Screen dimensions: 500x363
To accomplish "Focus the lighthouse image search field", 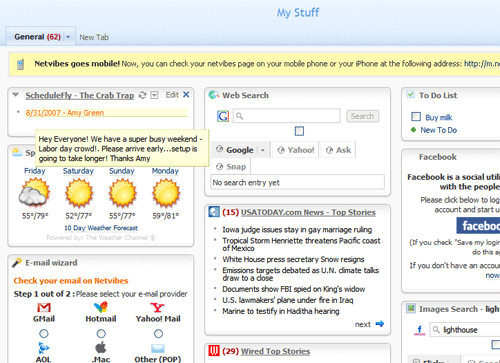I will click(x=465, y=330).
